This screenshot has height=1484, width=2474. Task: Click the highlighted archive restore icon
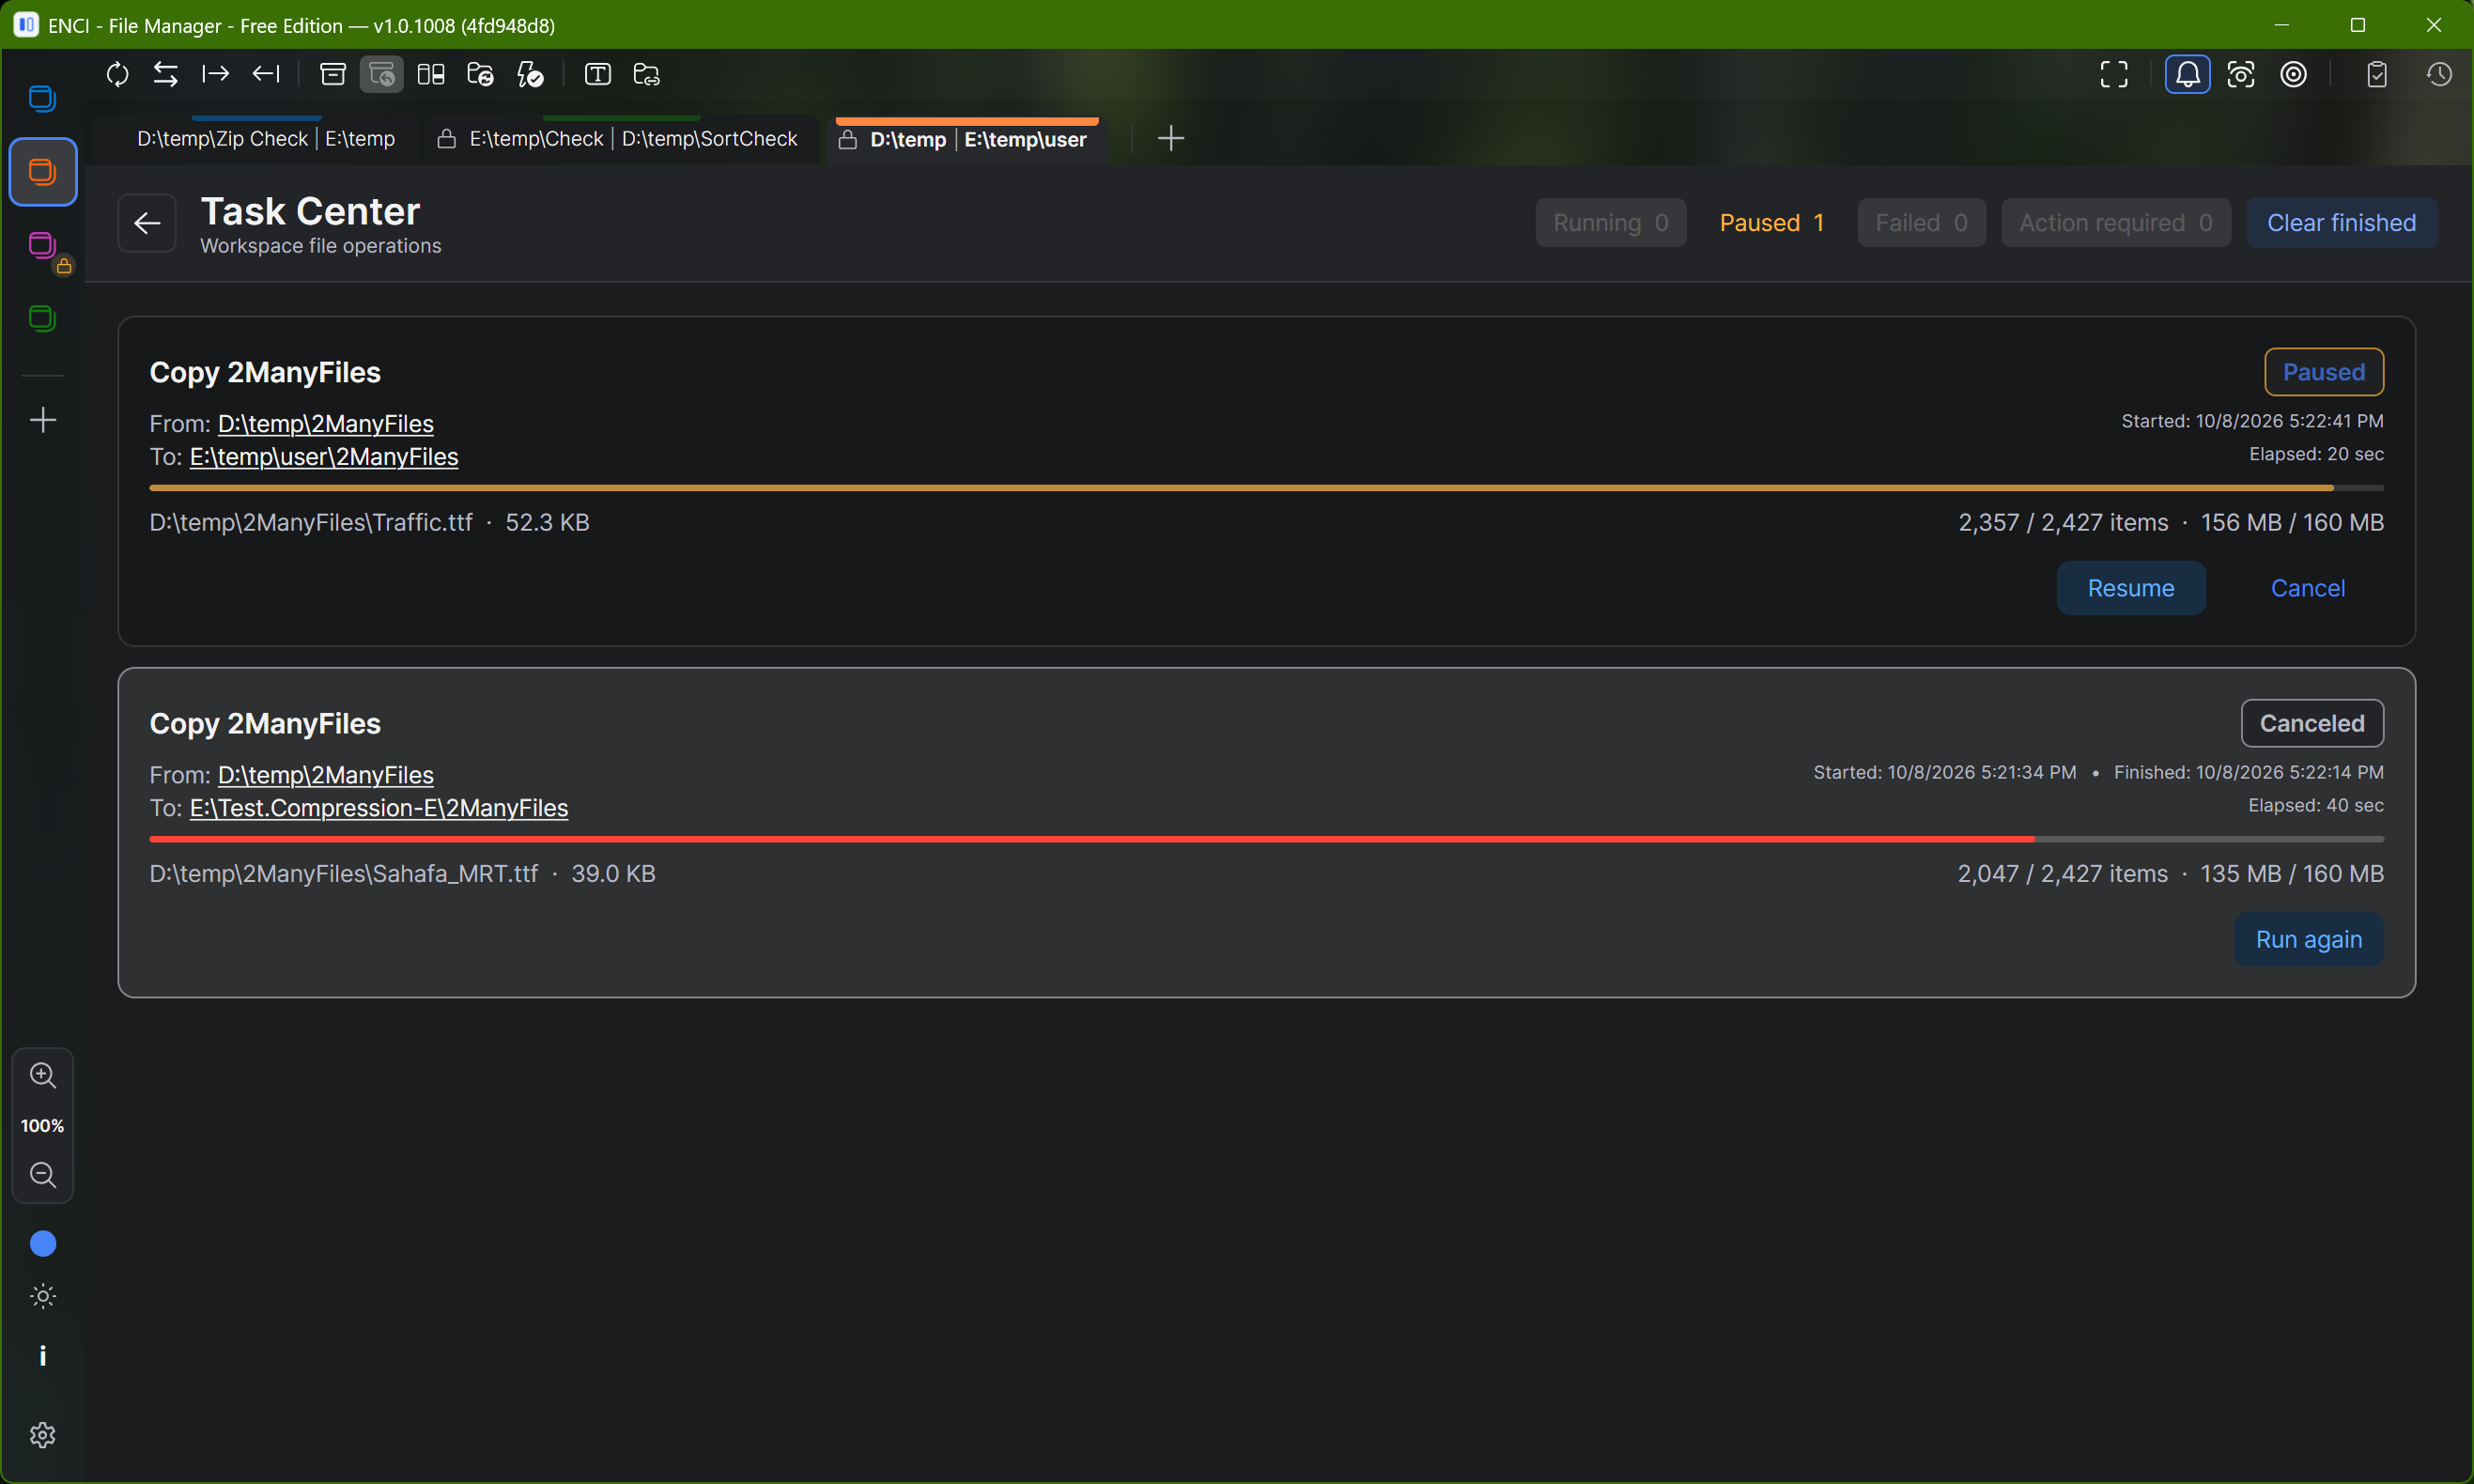[382, 74]
